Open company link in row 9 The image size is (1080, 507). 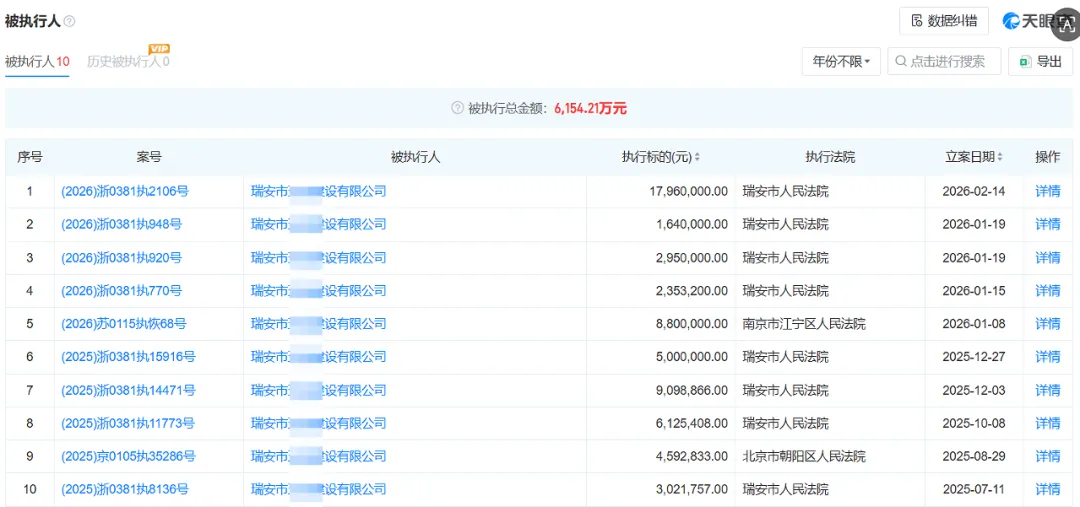tap(319, 456)
